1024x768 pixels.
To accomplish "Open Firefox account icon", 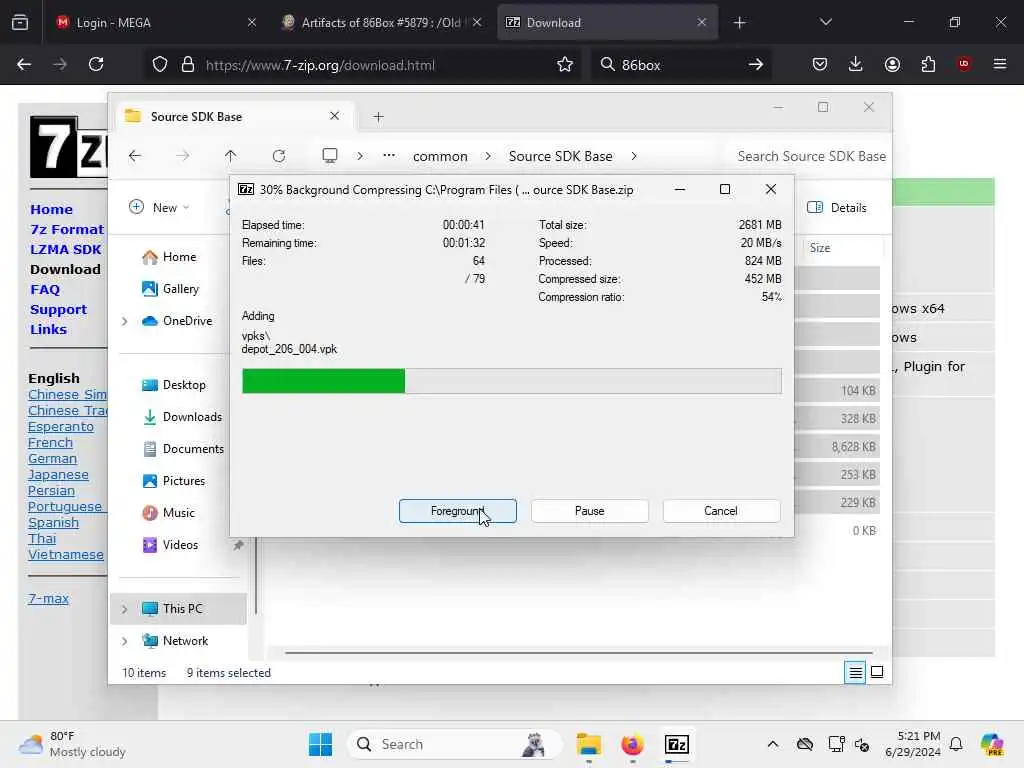I will point(892,65).
